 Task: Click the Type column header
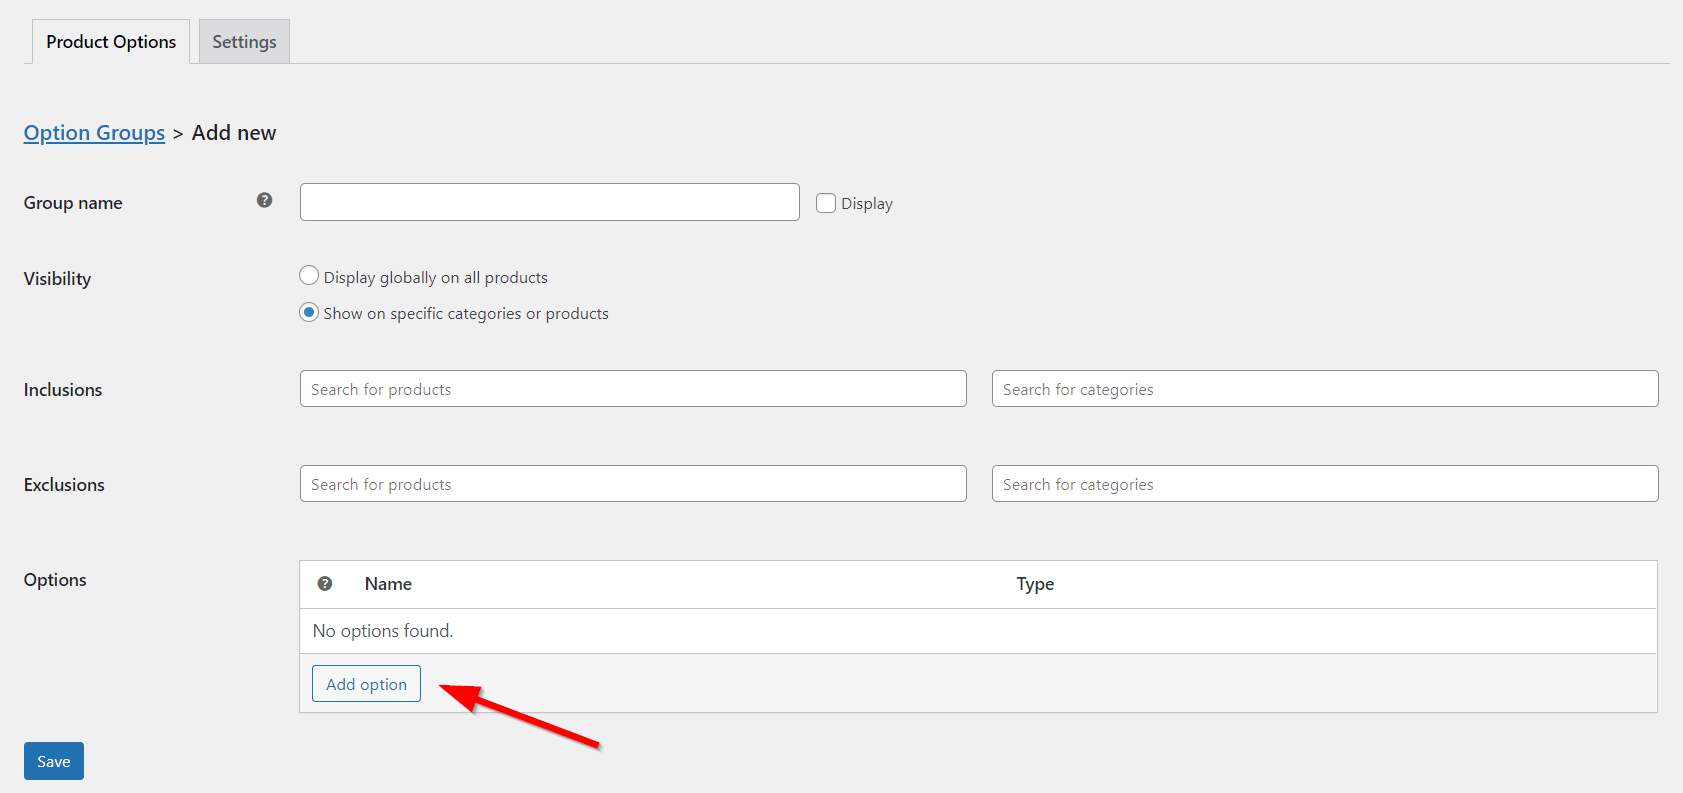pos(1035,584)
